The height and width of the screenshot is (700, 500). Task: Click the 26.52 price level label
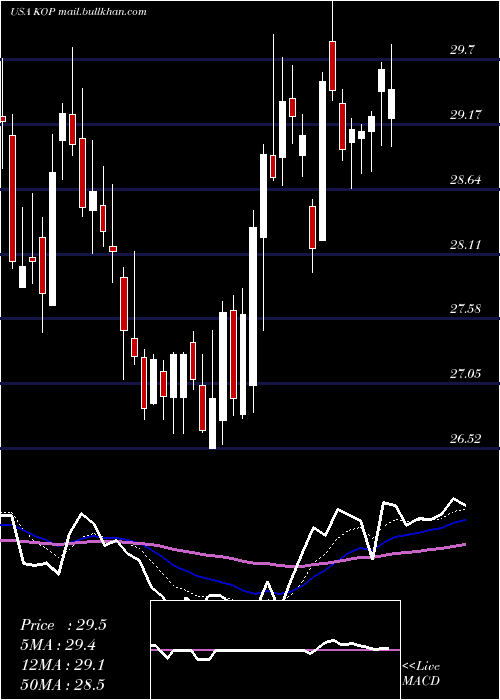[465, 439]
